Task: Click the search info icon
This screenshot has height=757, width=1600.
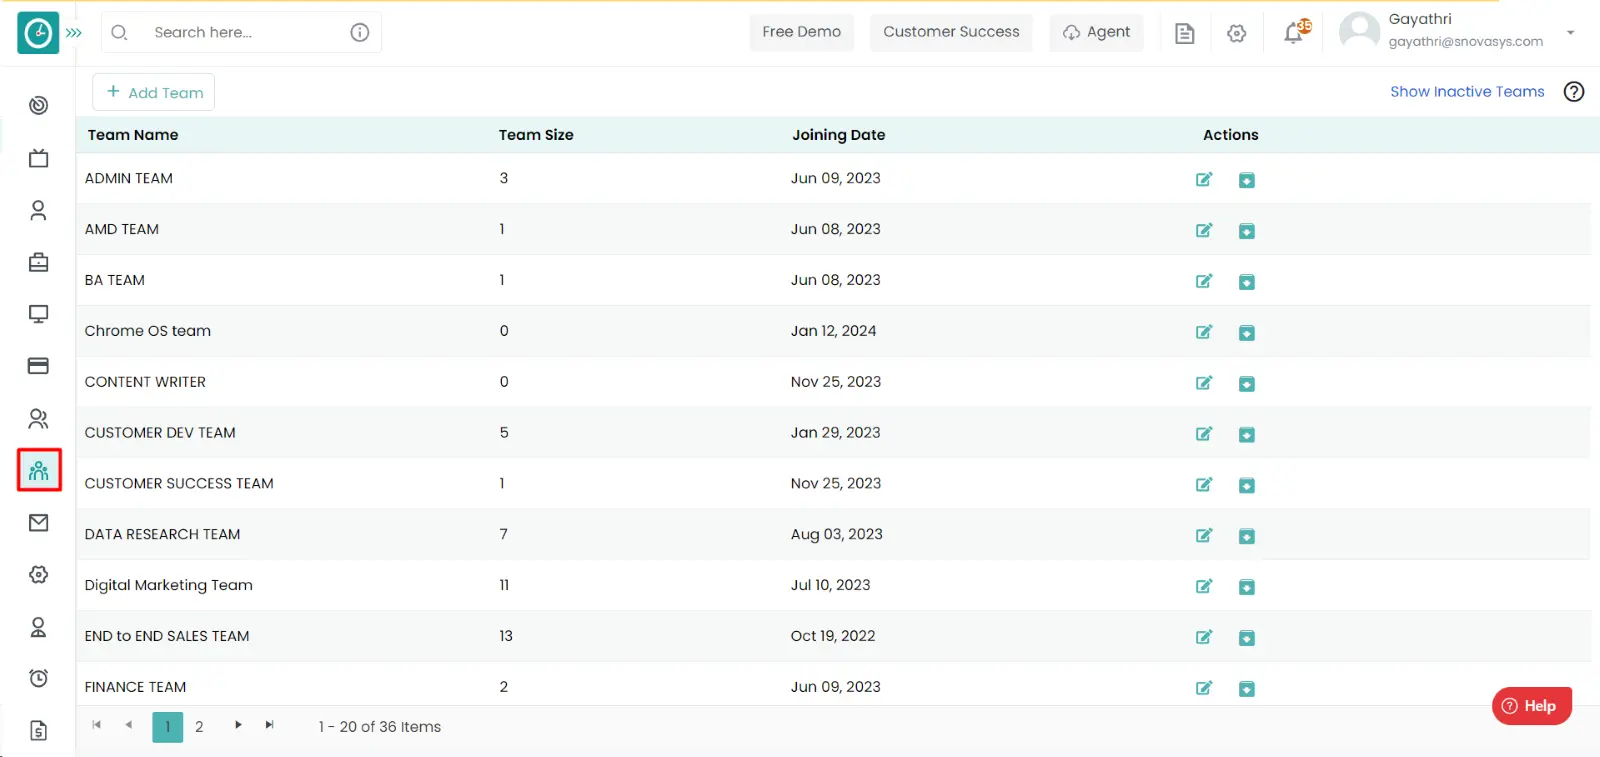Action: [x=360, y=33]
